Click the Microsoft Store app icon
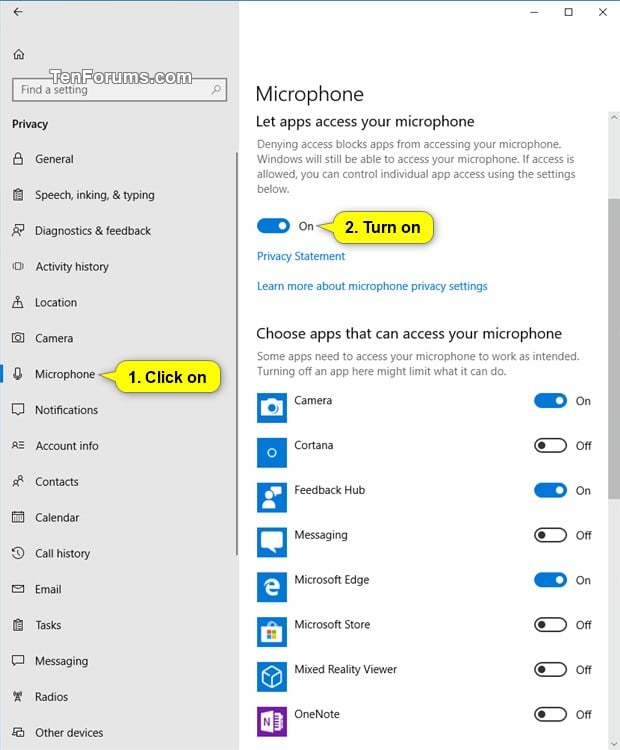This screenshot has height=750, width=620. (272, 632)
